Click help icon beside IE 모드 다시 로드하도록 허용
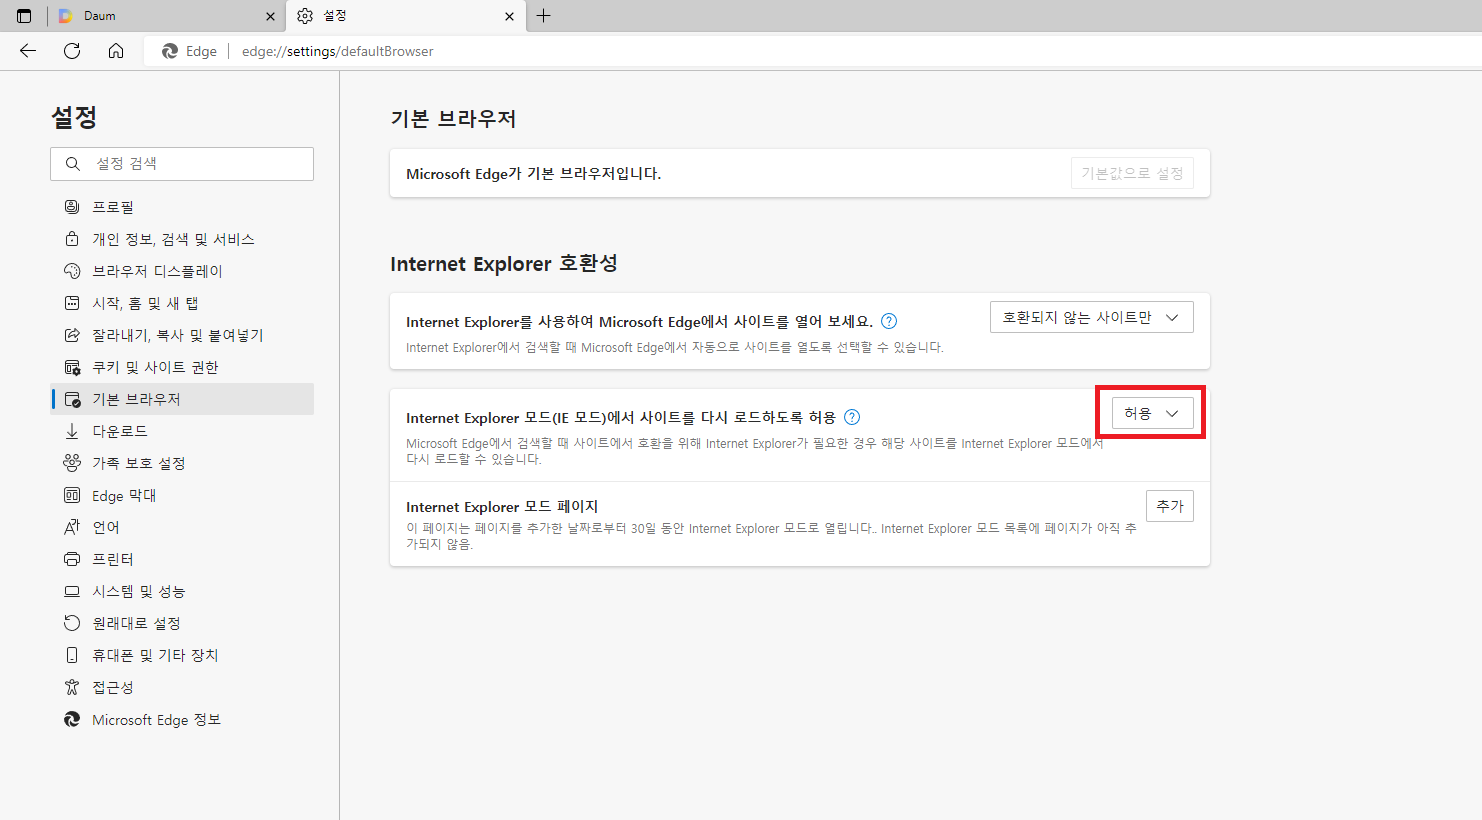 click(x=852, y=417)
